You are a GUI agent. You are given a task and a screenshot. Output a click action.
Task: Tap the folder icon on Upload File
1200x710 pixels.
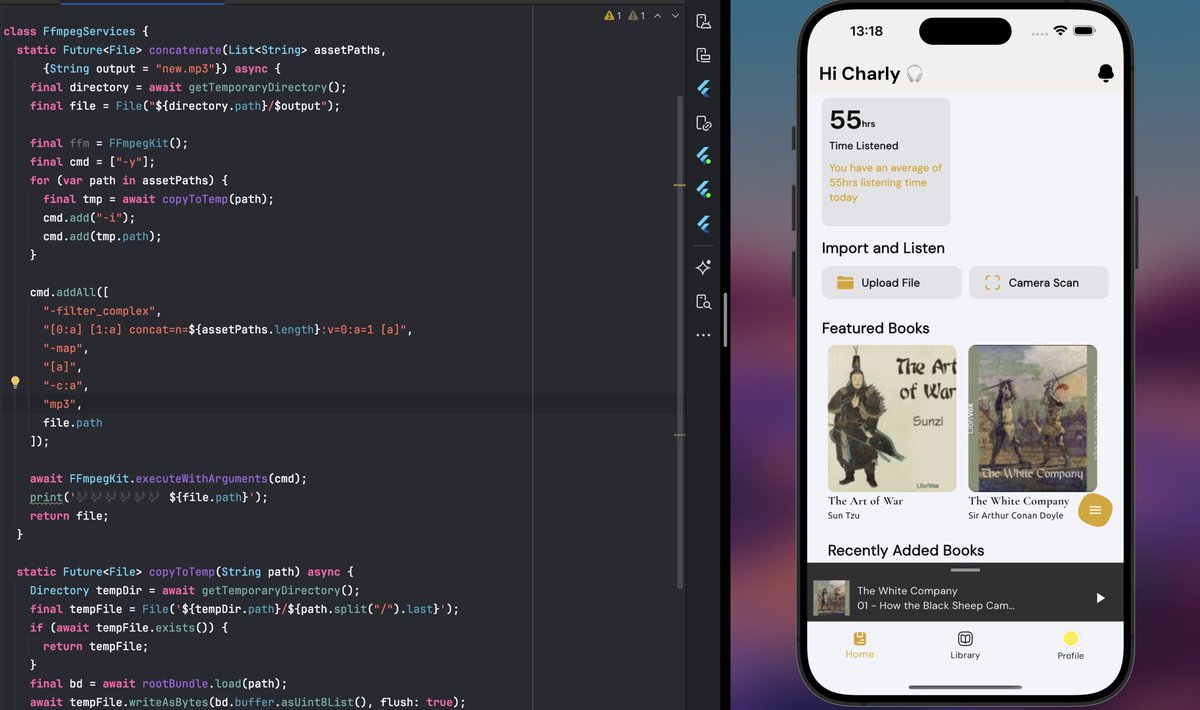coord(845,282)
